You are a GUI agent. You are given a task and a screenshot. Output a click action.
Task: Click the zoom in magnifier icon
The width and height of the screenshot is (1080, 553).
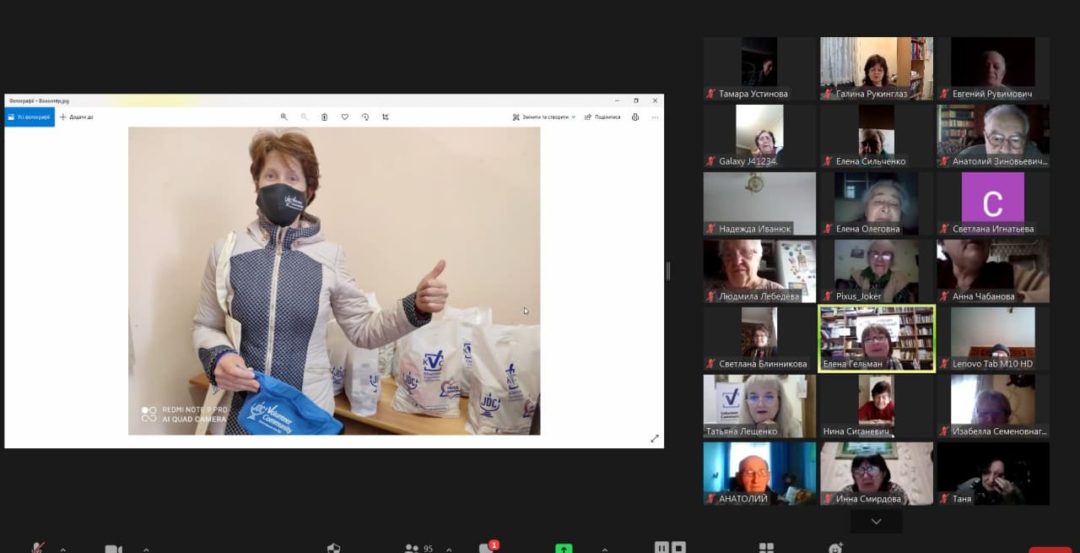[x=284, y=117]
